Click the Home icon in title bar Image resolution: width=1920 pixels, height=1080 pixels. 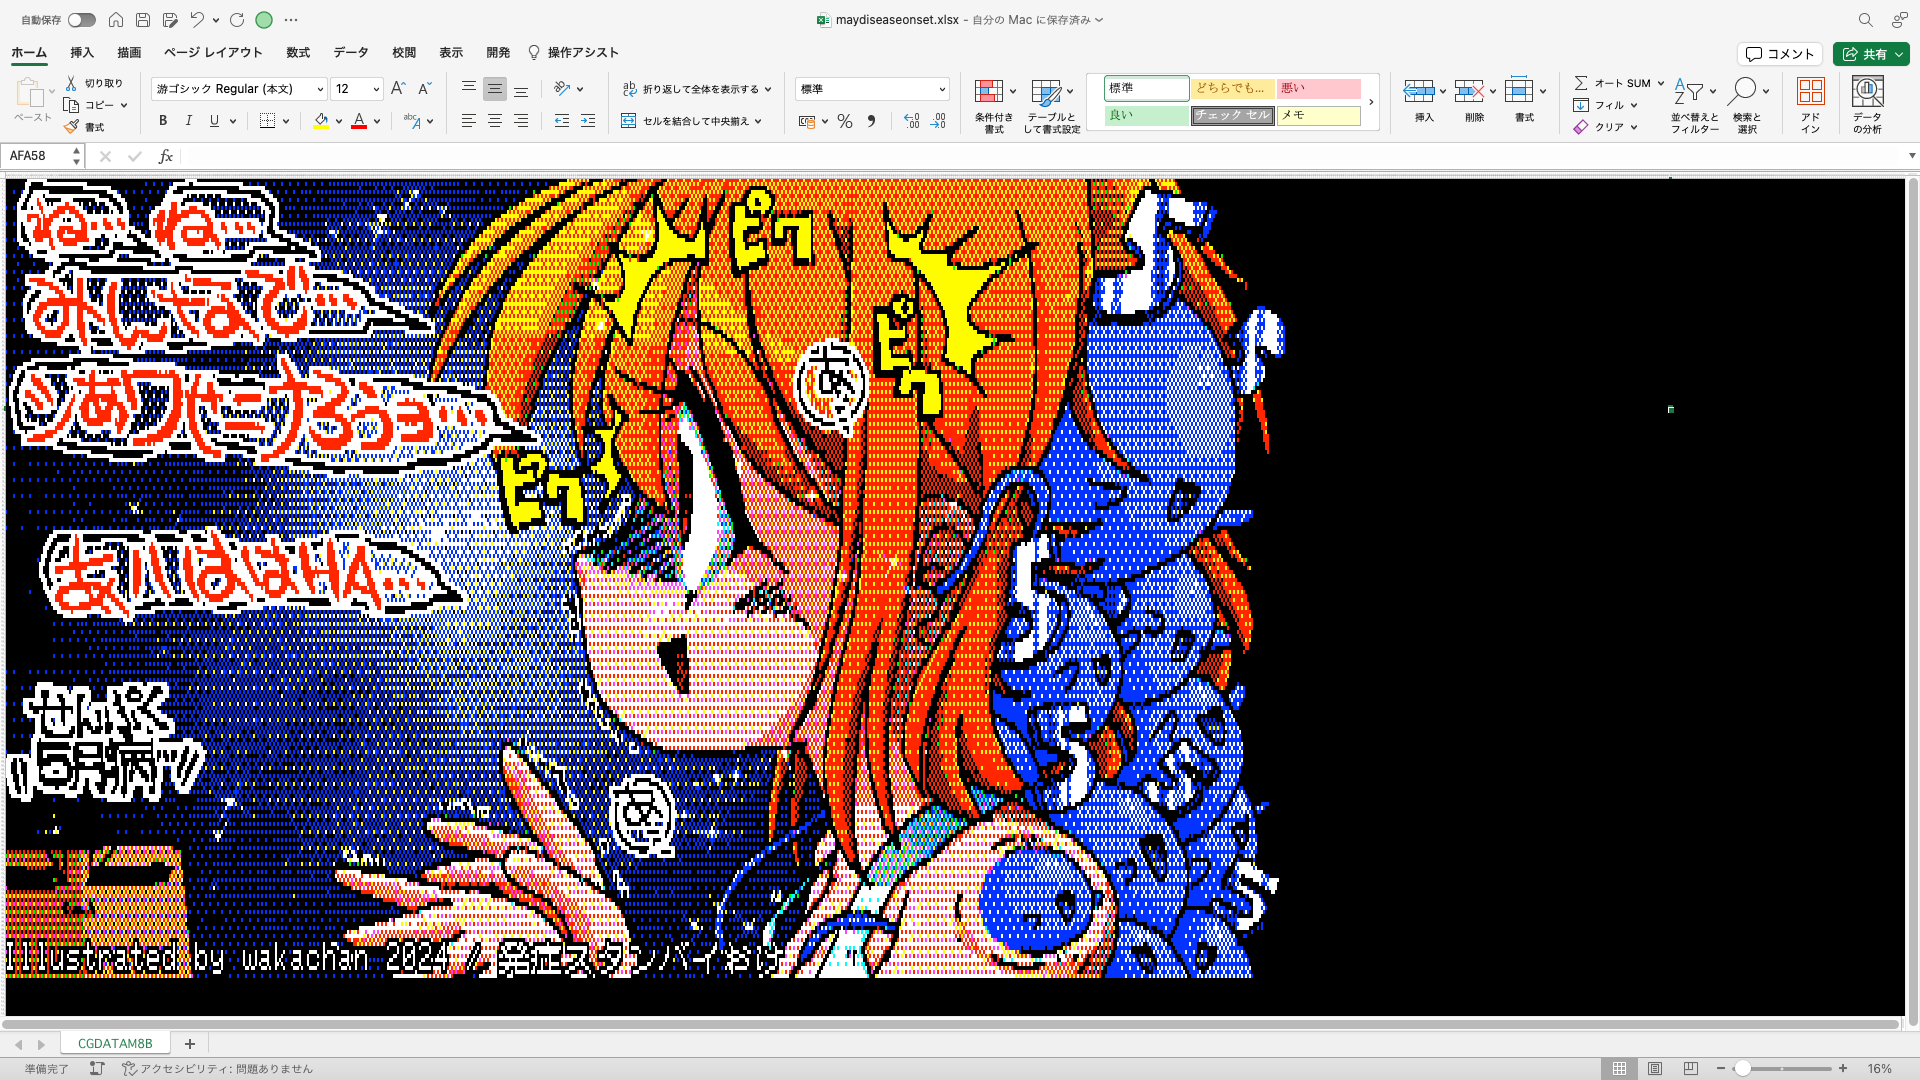click(x=116, y=20)
